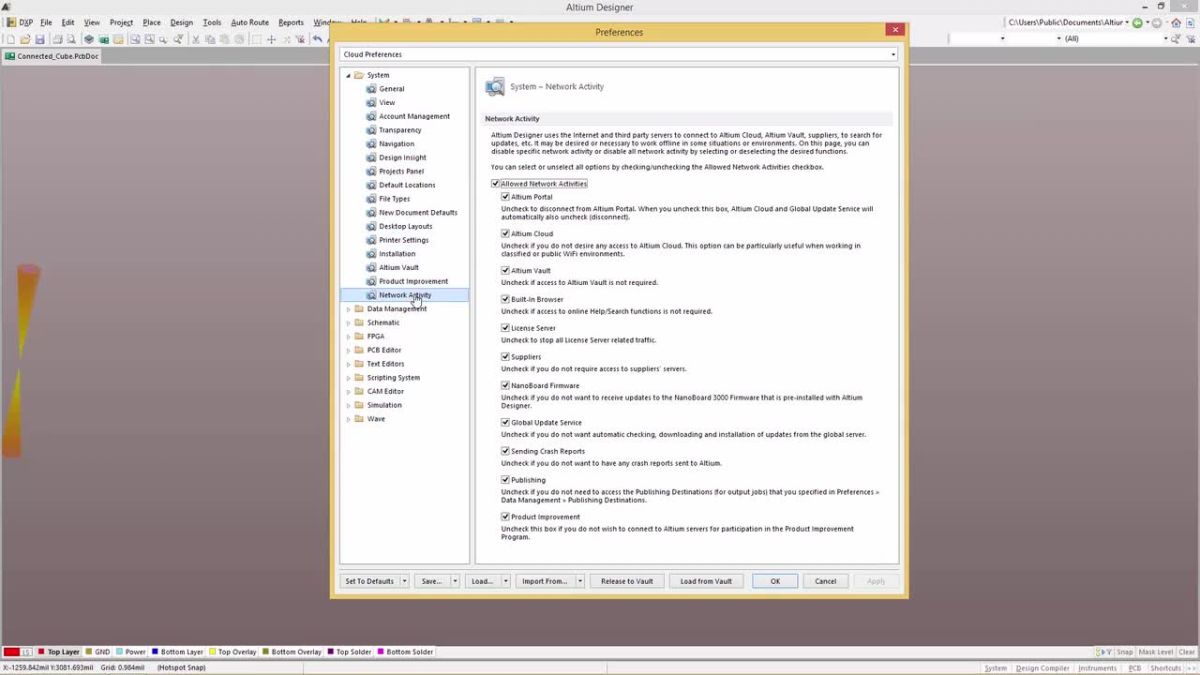The height and width of the screenshot is (675, 1200).
Task: Disable the Altium Cloud network activity
Action: click(505, 233)
